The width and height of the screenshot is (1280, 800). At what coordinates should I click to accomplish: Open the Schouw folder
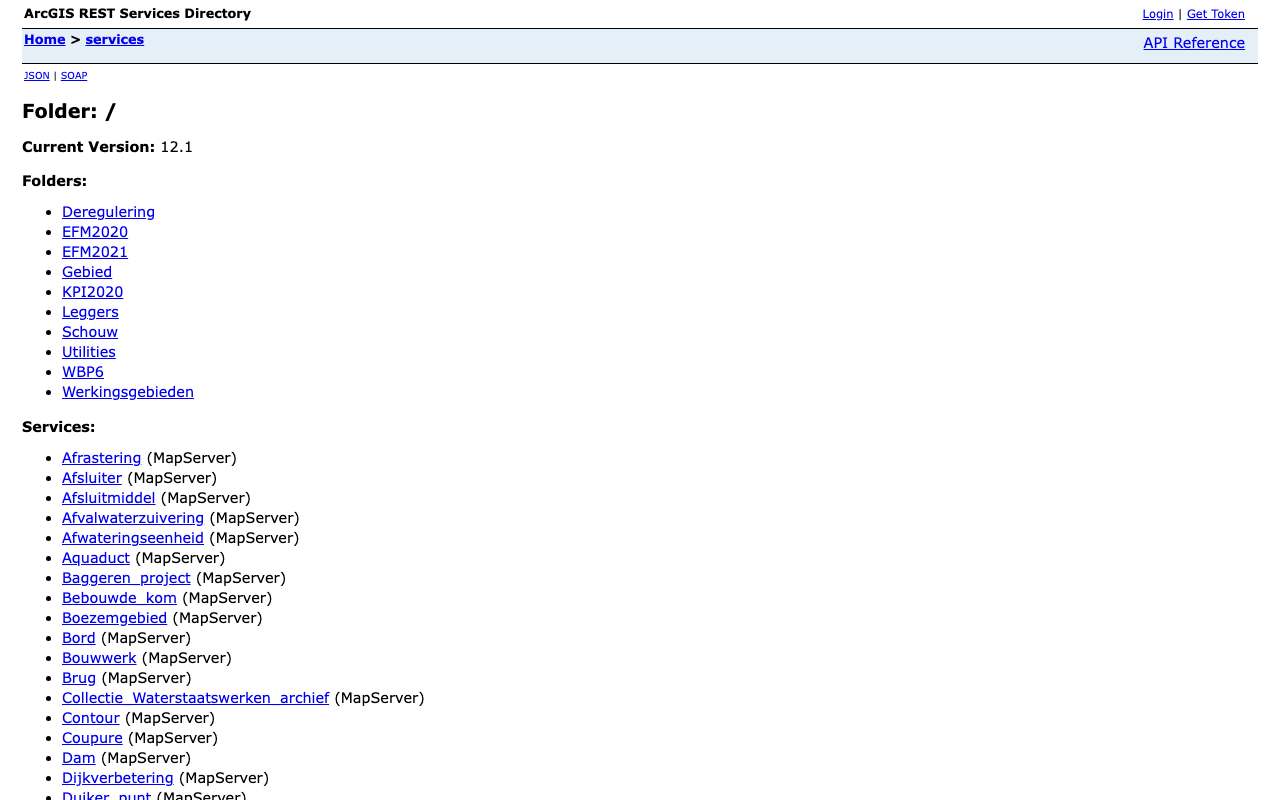coord(90,332)
